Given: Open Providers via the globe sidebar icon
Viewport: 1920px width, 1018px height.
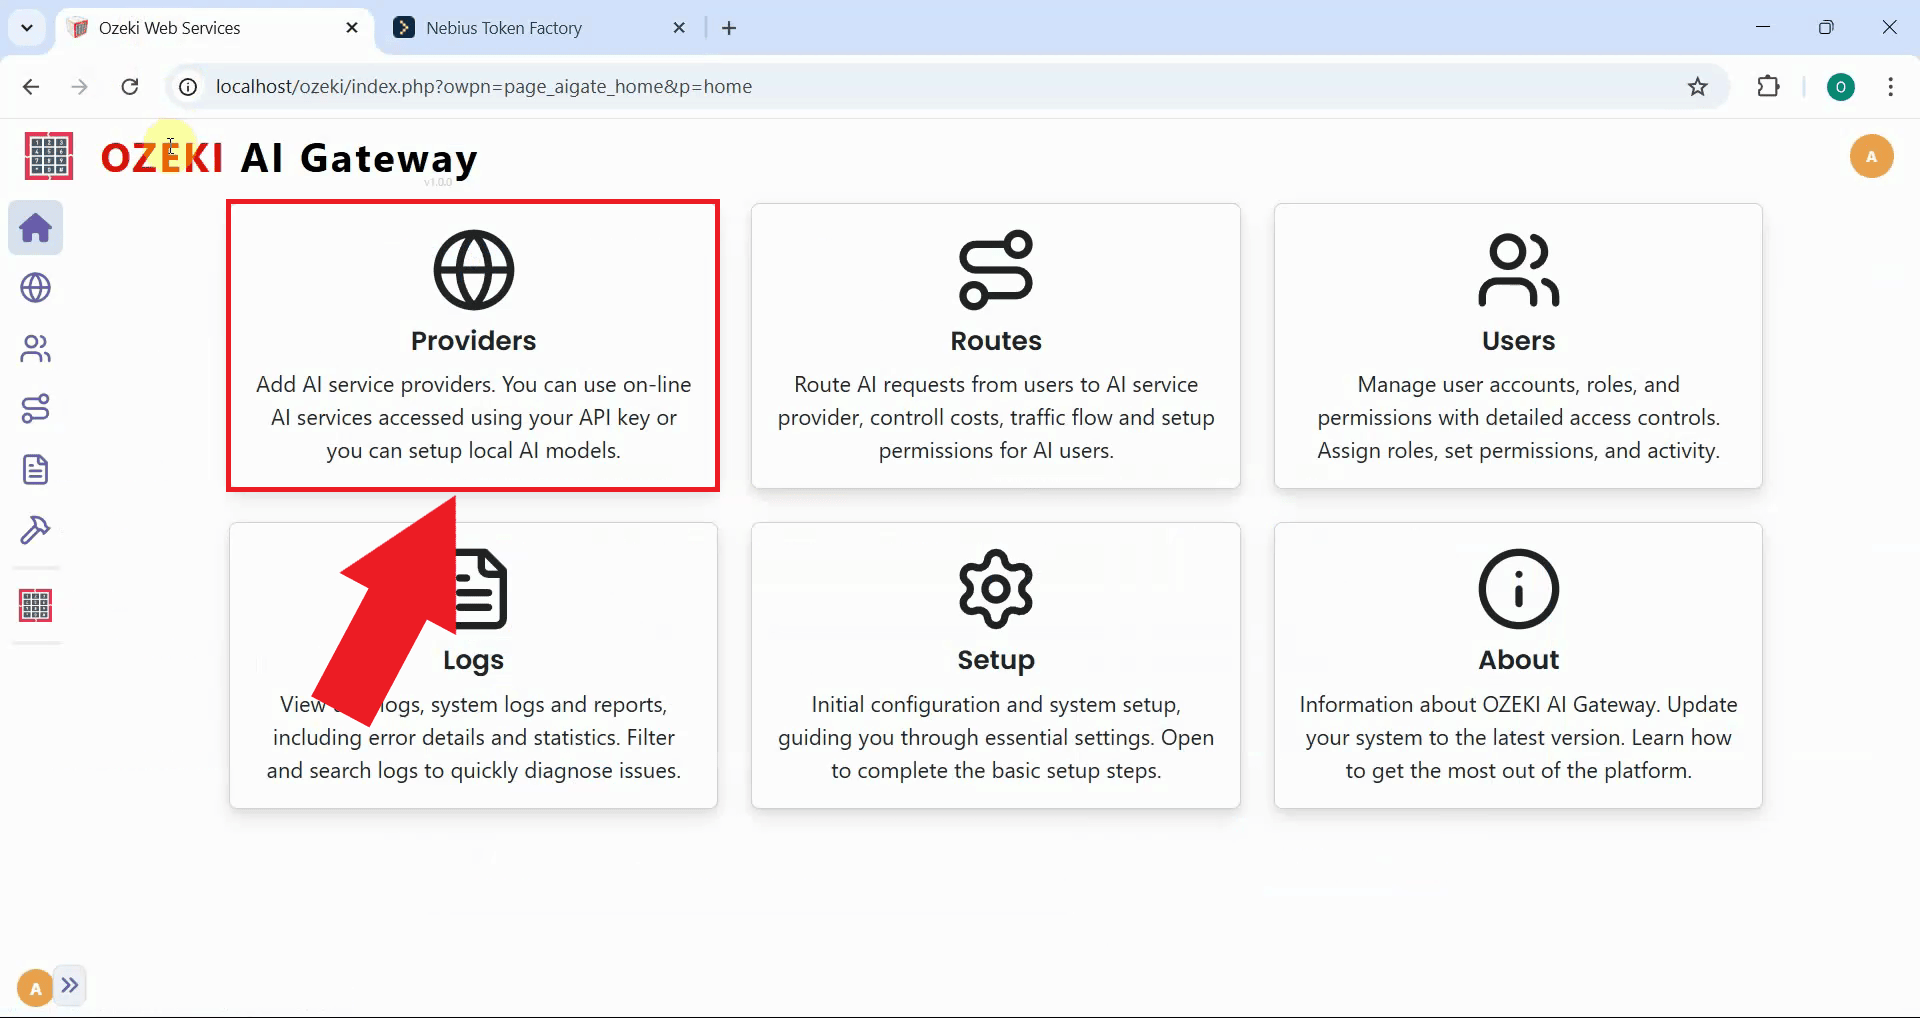Looking at the screenshot, I should (x=36, y=288).
